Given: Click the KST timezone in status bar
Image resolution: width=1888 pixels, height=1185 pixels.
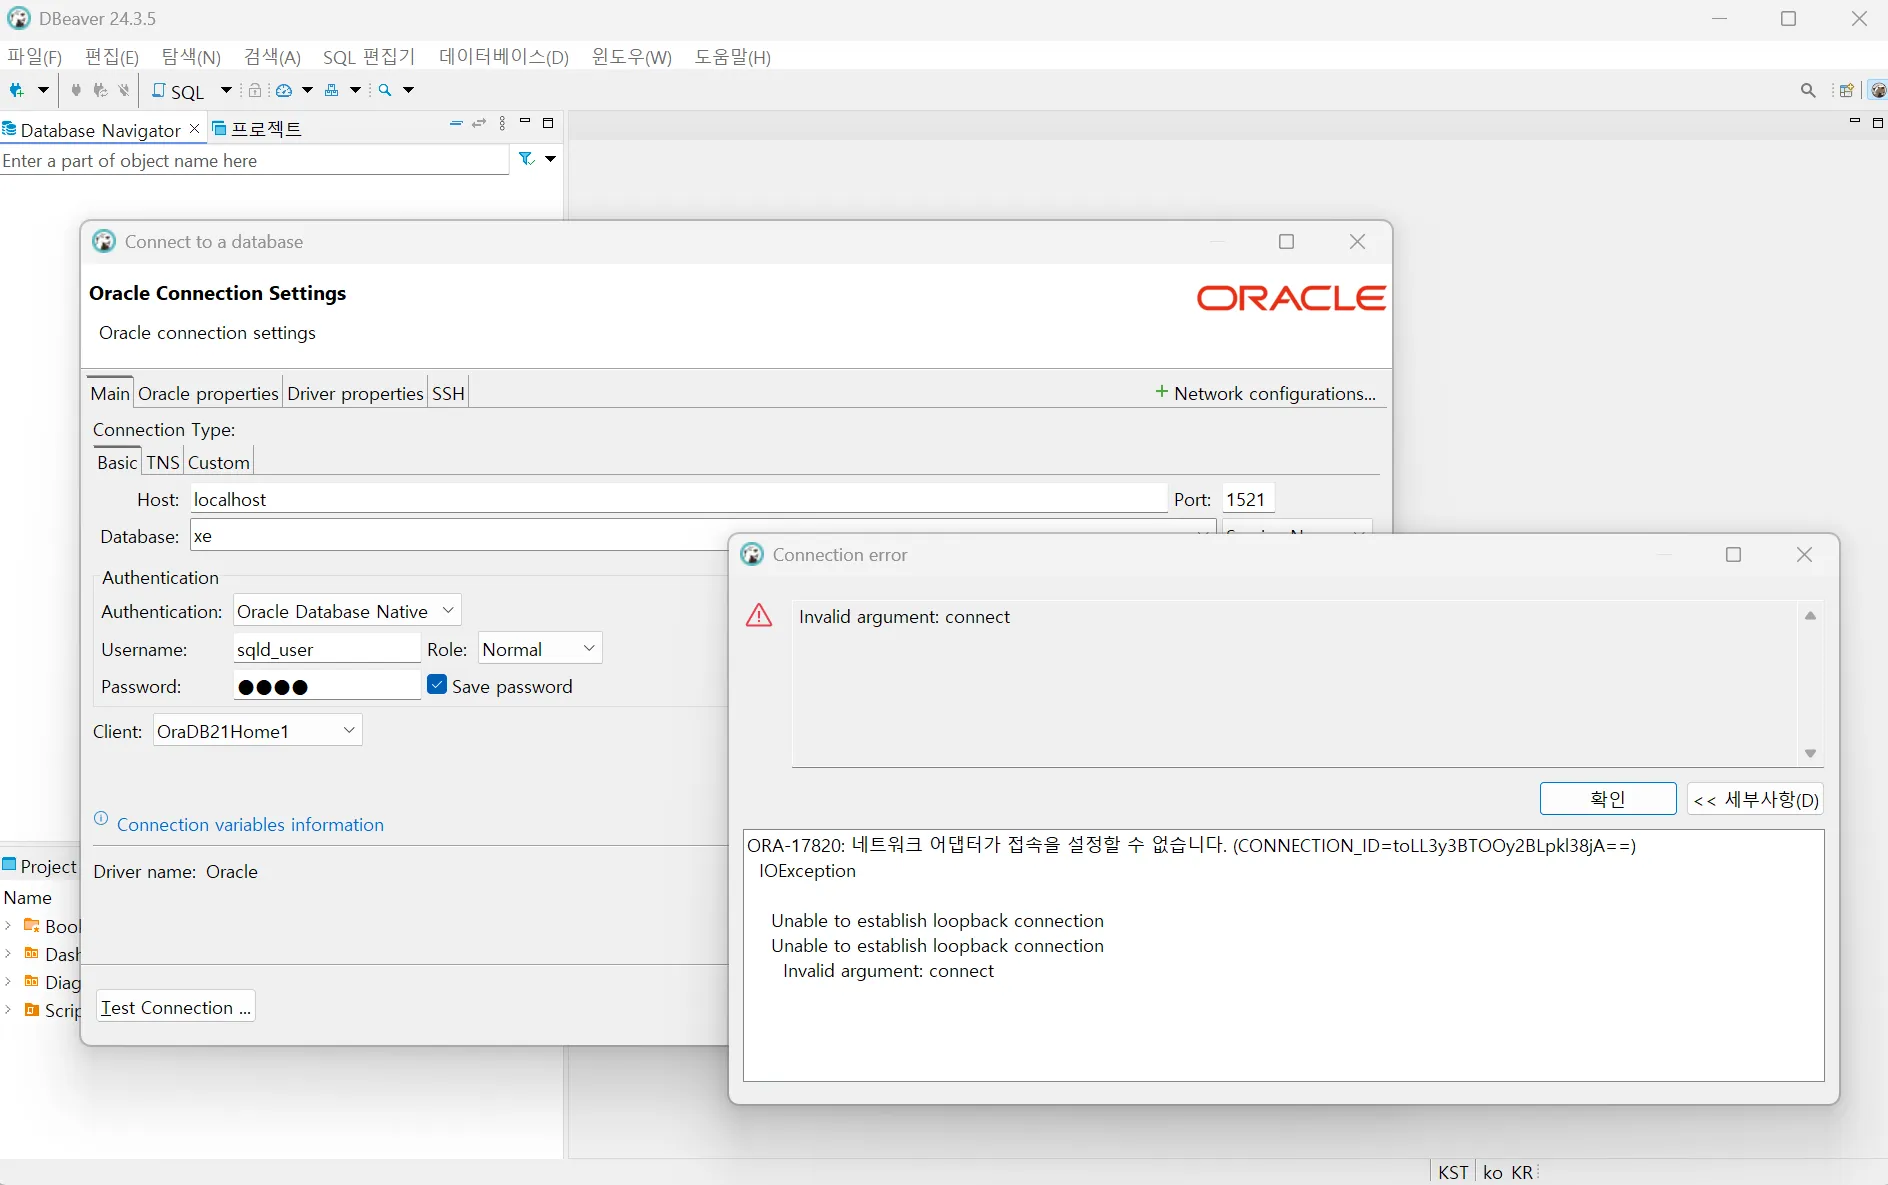Looking at the screenshot, I should (1453, 1172).
